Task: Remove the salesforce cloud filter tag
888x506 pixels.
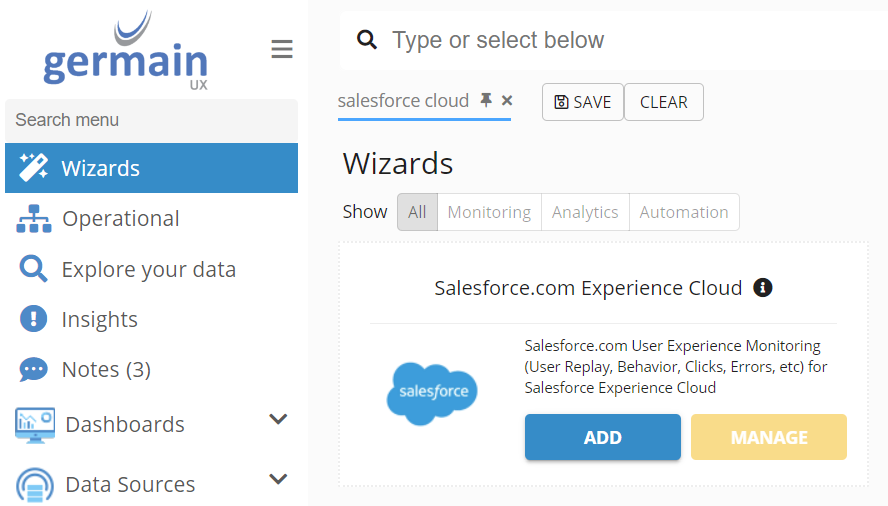Action: click(x=507, y=100)
